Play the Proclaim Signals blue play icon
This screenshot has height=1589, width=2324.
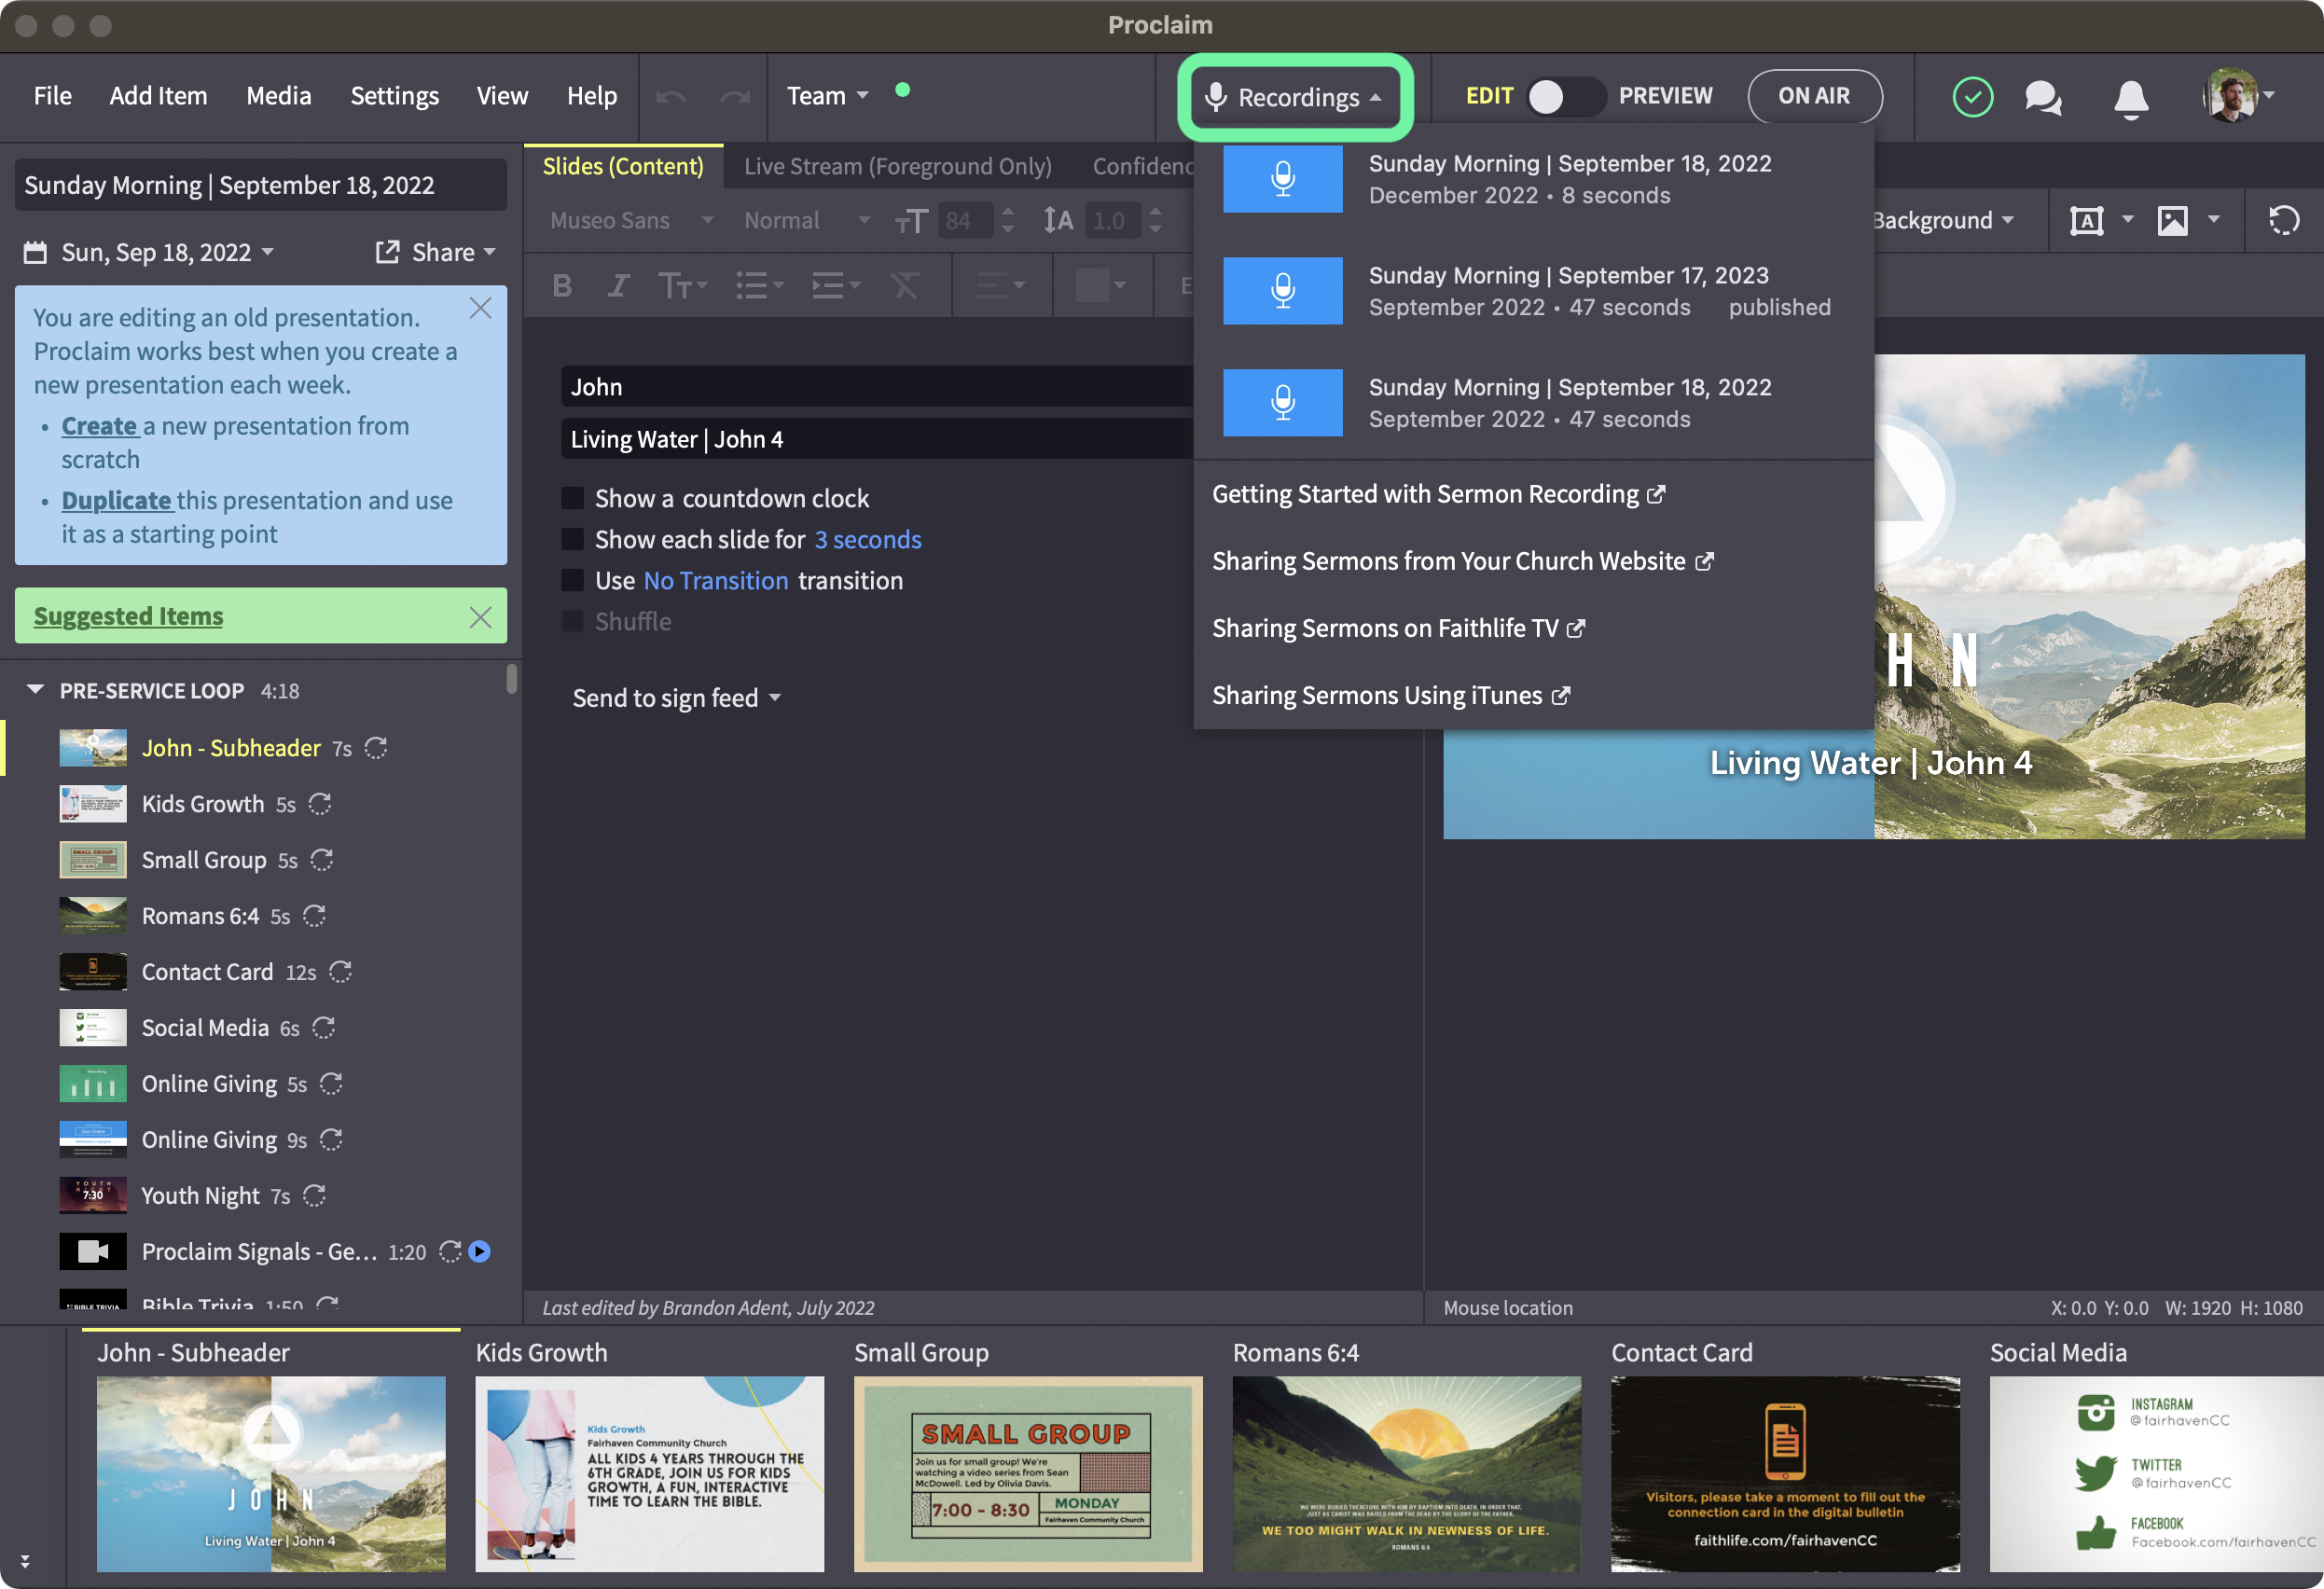[480, 1251]
